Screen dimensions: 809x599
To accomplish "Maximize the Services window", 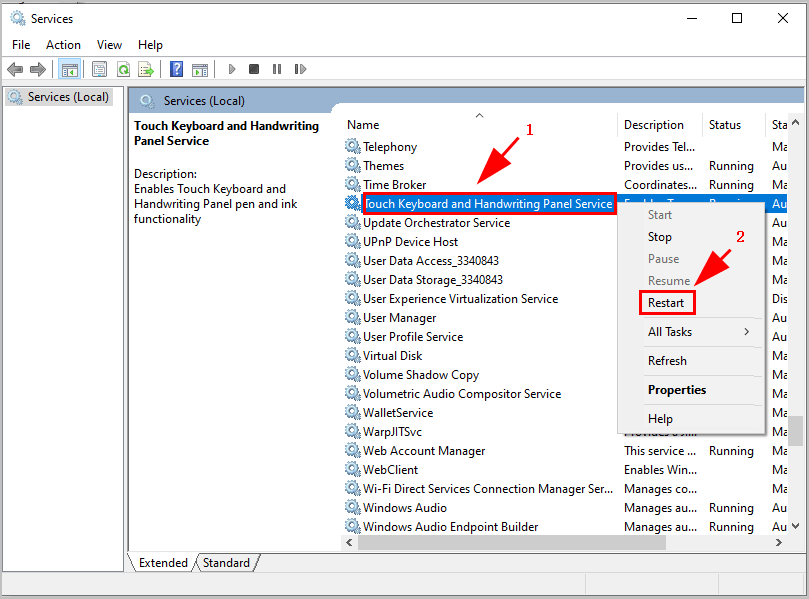I will [x=737, y=19].
